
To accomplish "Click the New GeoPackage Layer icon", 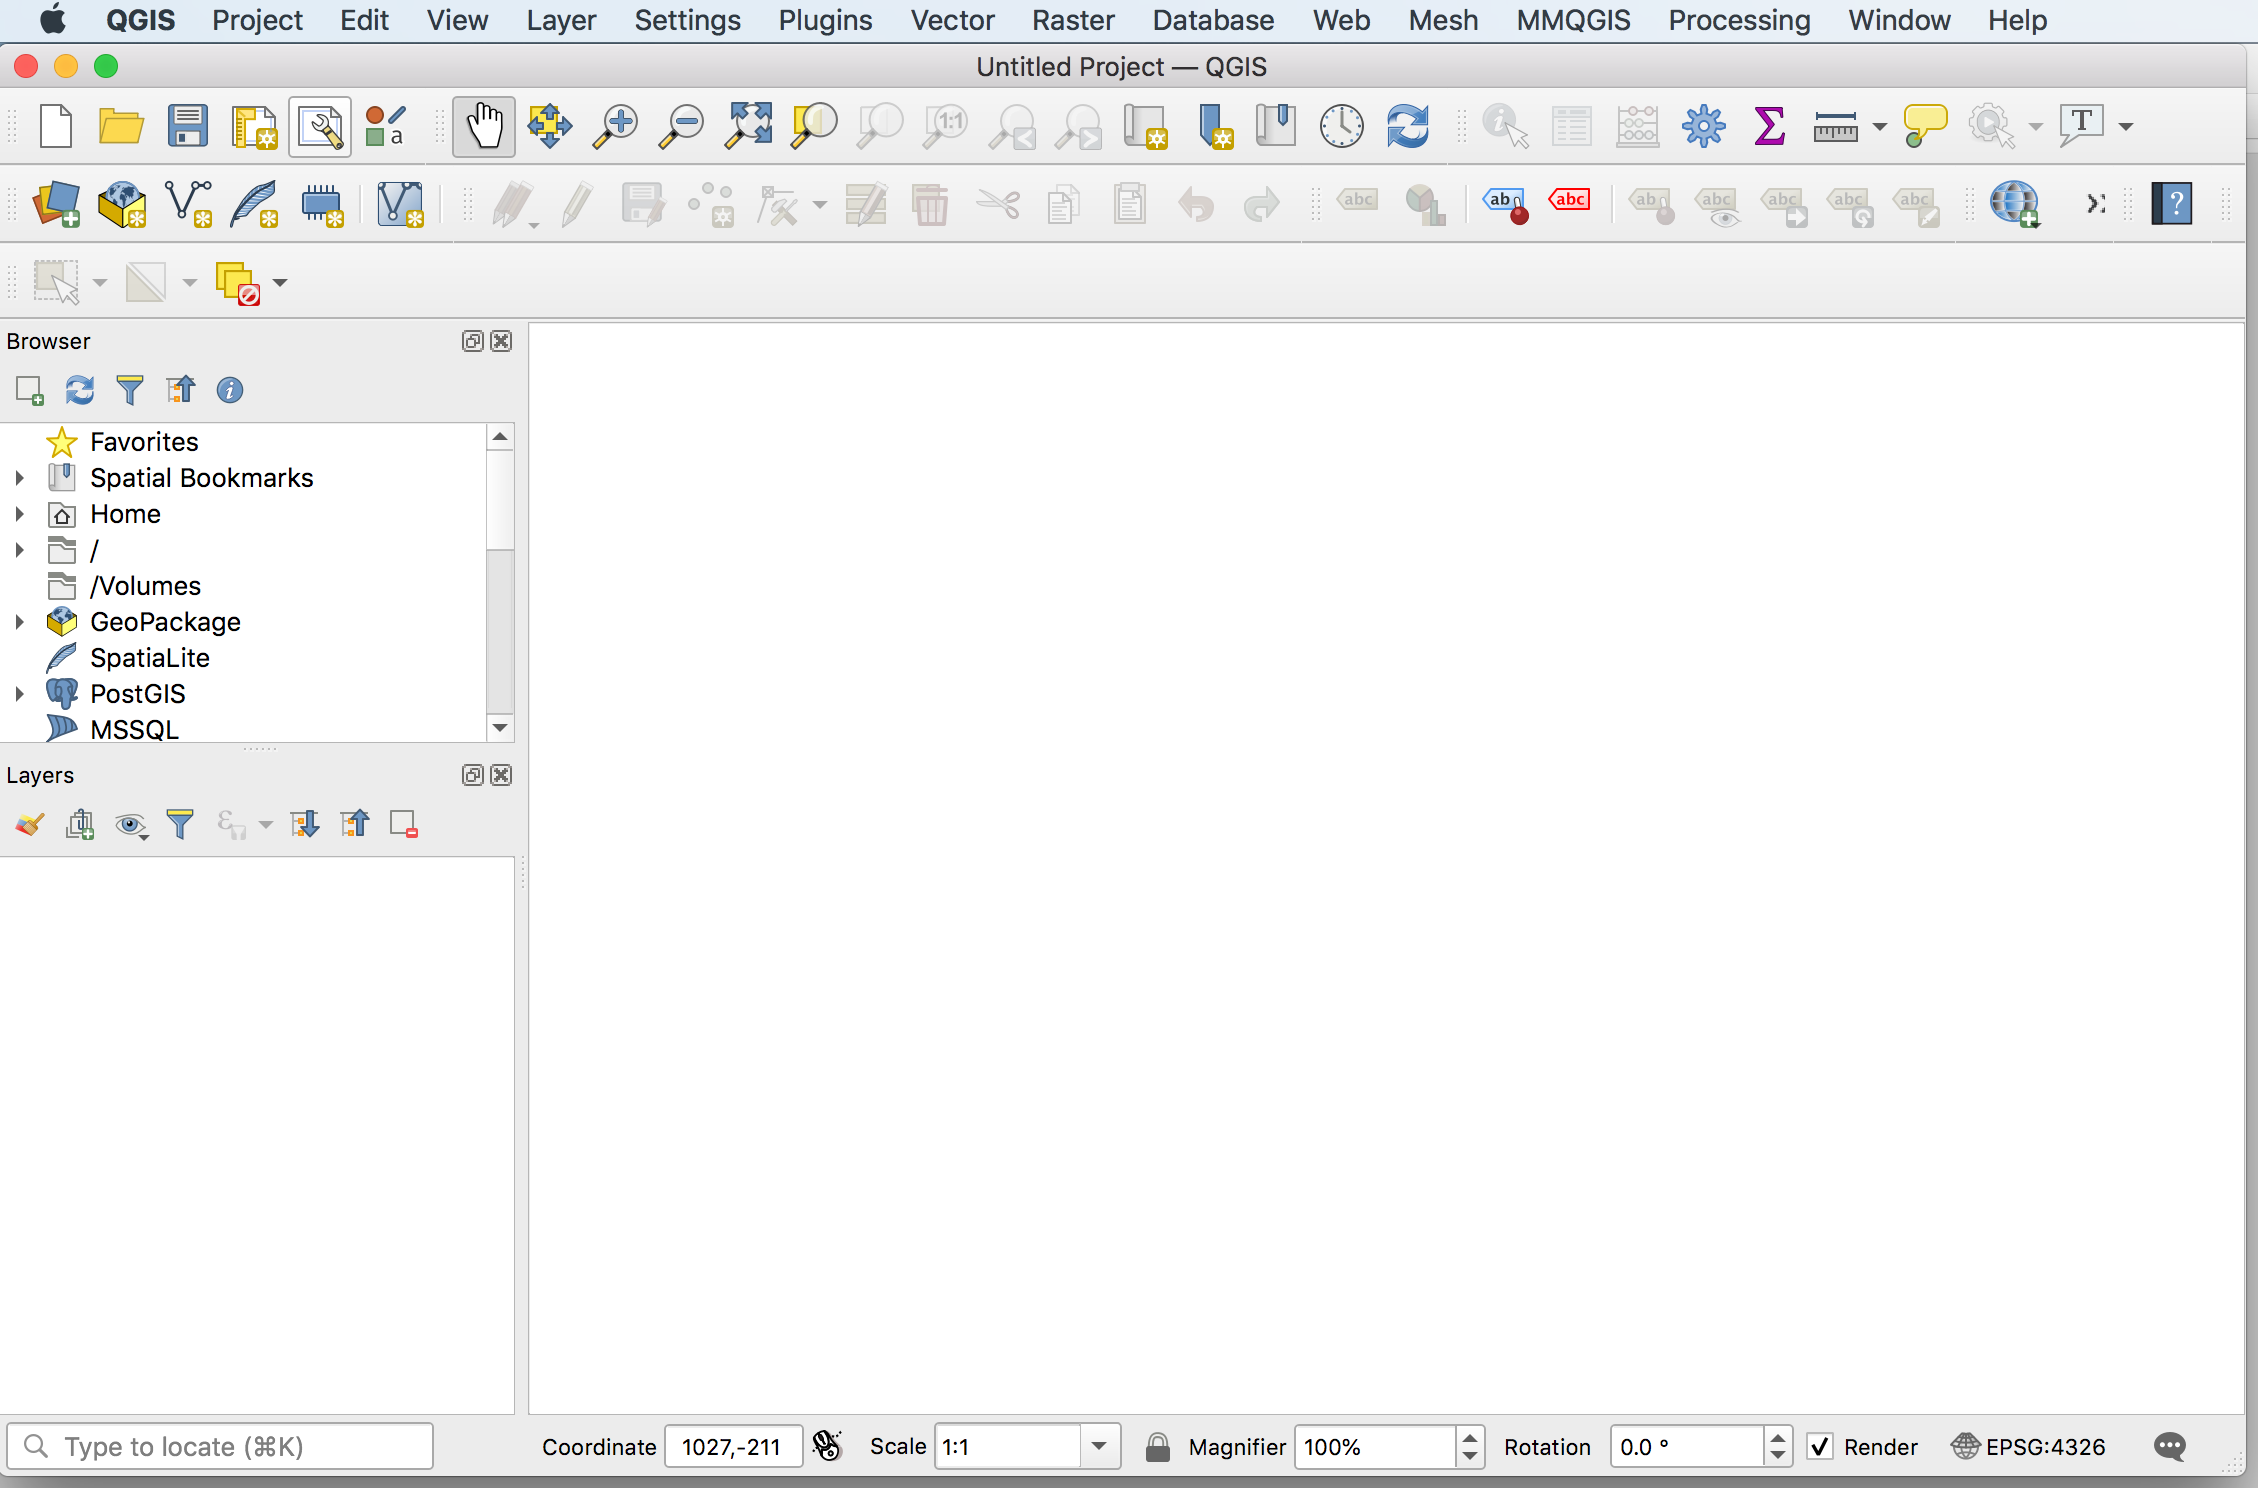I will coord(122,204).
